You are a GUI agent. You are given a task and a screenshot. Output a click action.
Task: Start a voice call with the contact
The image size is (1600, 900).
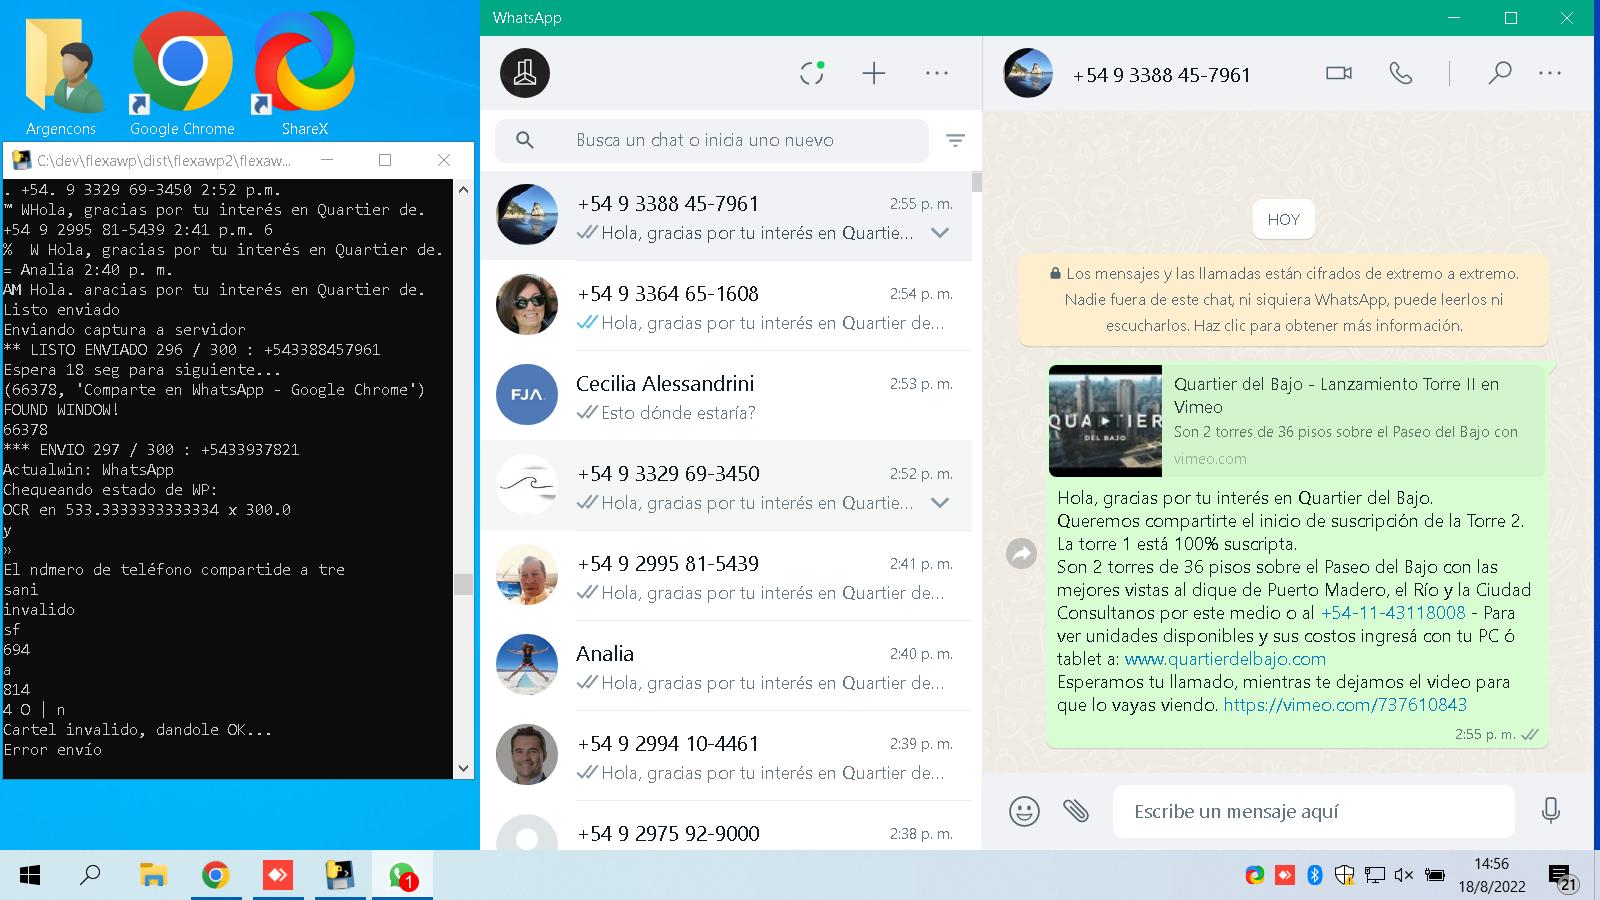pos(1401,73)
